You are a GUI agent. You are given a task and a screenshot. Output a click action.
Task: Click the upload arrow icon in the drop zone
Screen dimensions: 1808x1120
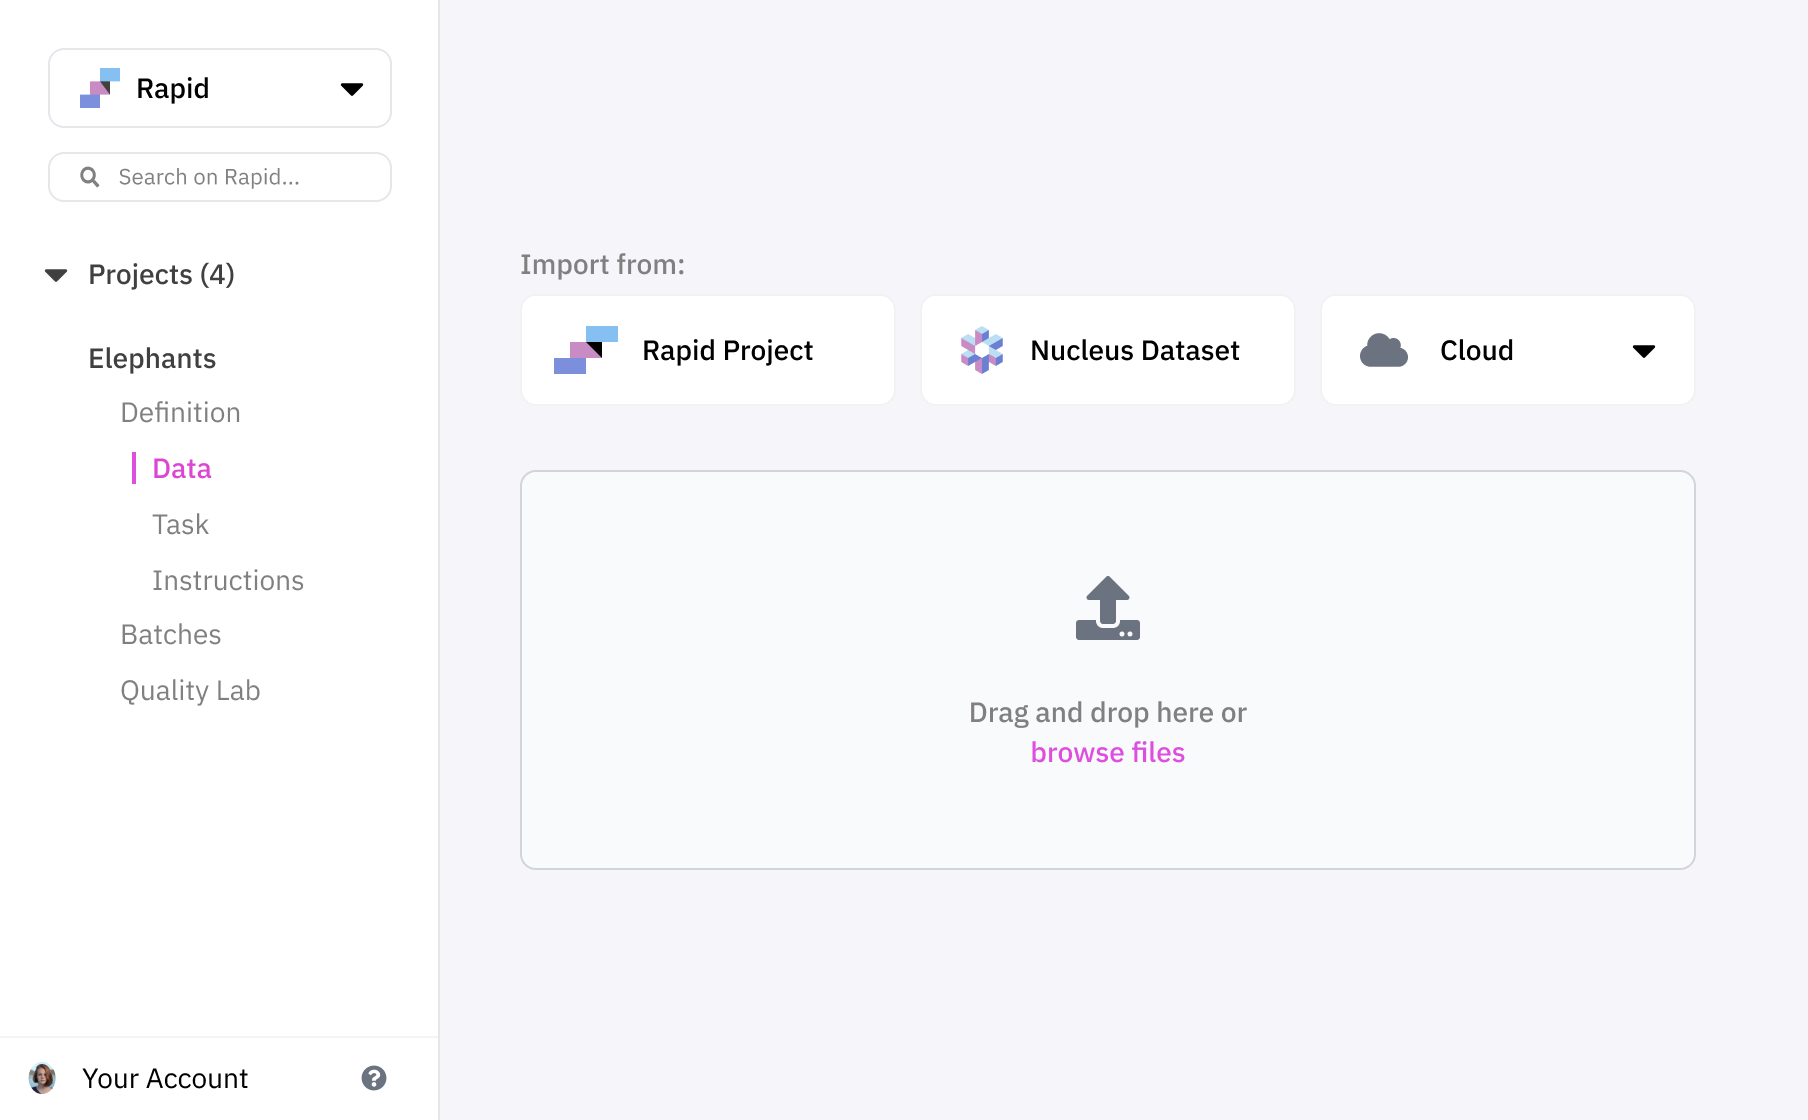(x=1107, y=608)
